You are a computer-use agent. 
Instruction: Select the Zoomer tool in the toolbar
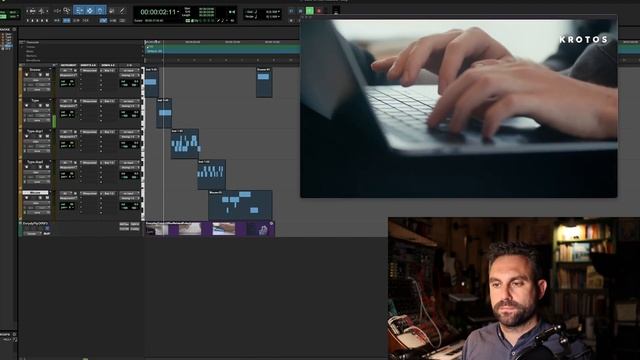tap(67, 11)
